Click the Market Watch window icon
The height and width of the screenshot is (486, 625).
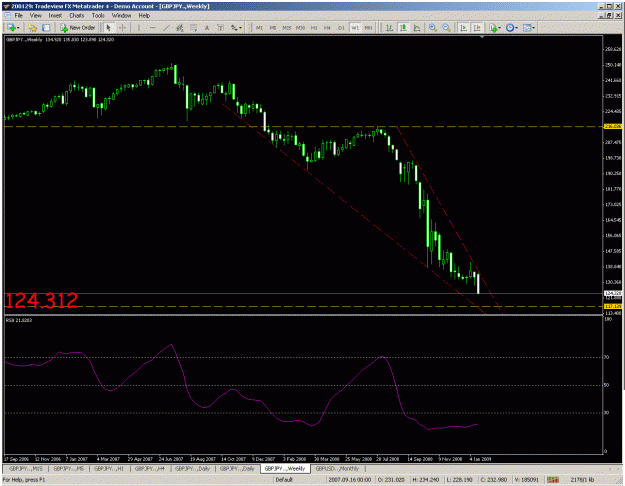(46, 28)
